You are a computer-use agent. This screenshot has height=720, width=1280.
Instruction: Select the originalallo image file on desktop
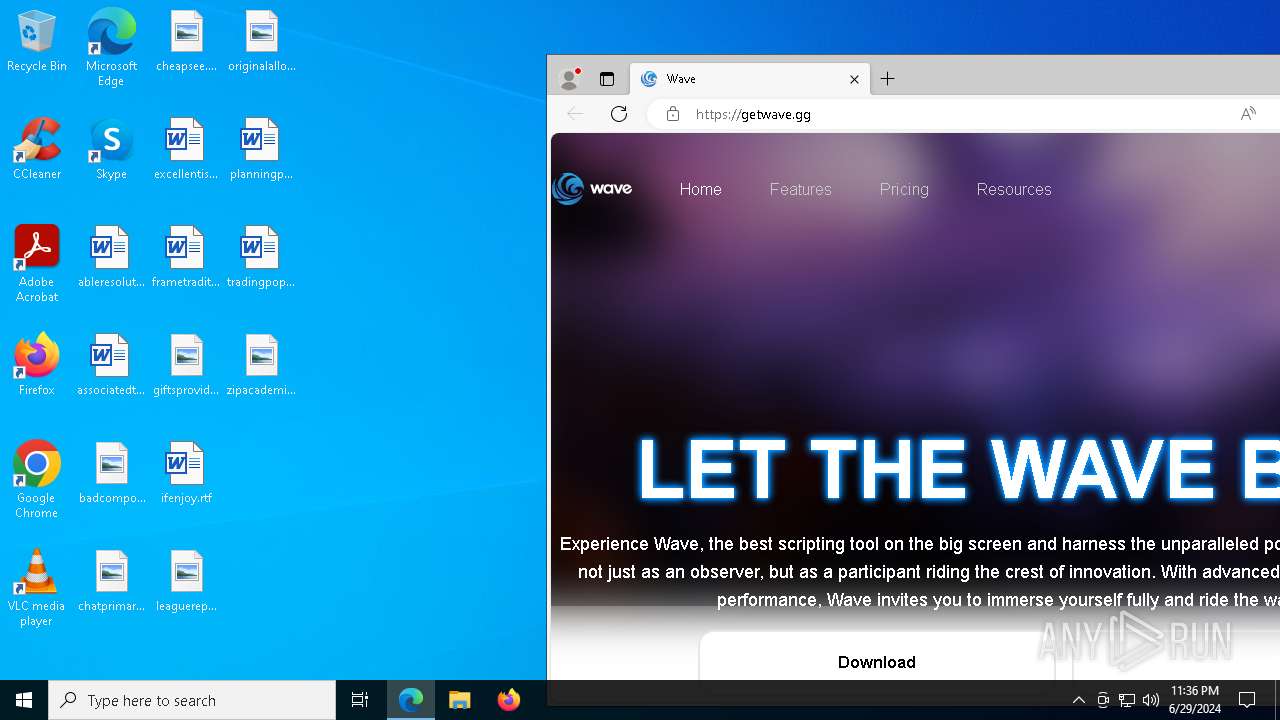coord(261,41)
